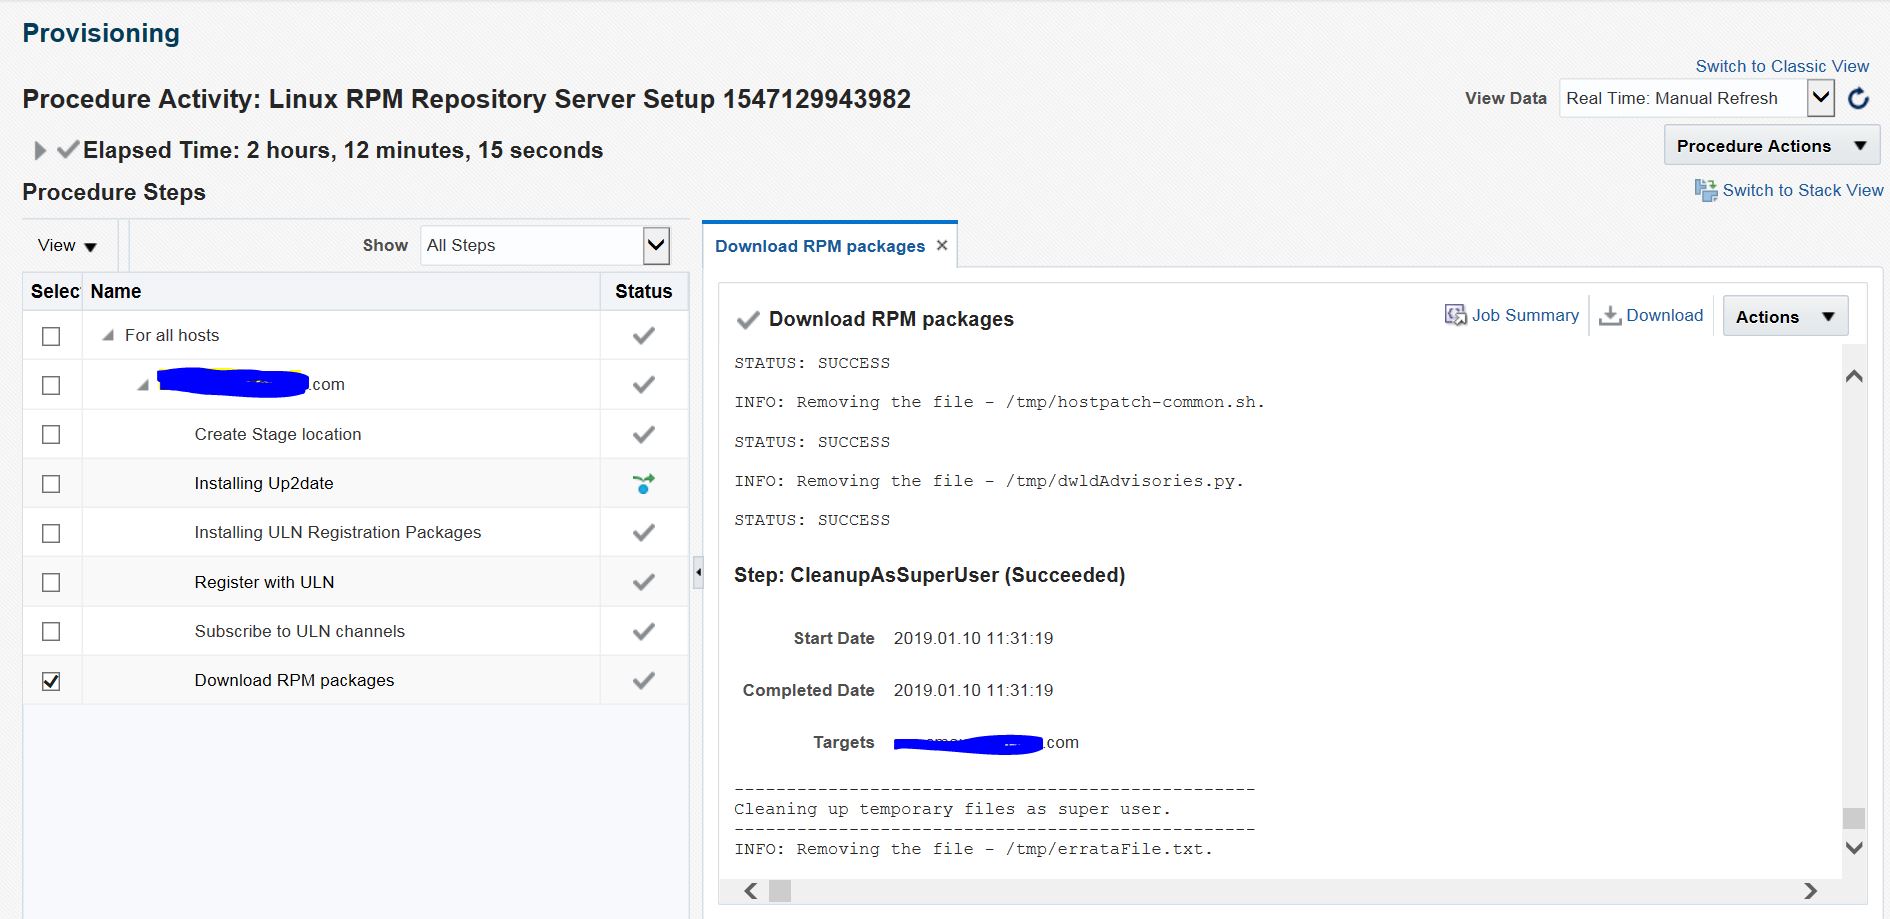Click the Switch to Classic View link
This screenshot has width=1890, height=919.
pos(1781,66)
